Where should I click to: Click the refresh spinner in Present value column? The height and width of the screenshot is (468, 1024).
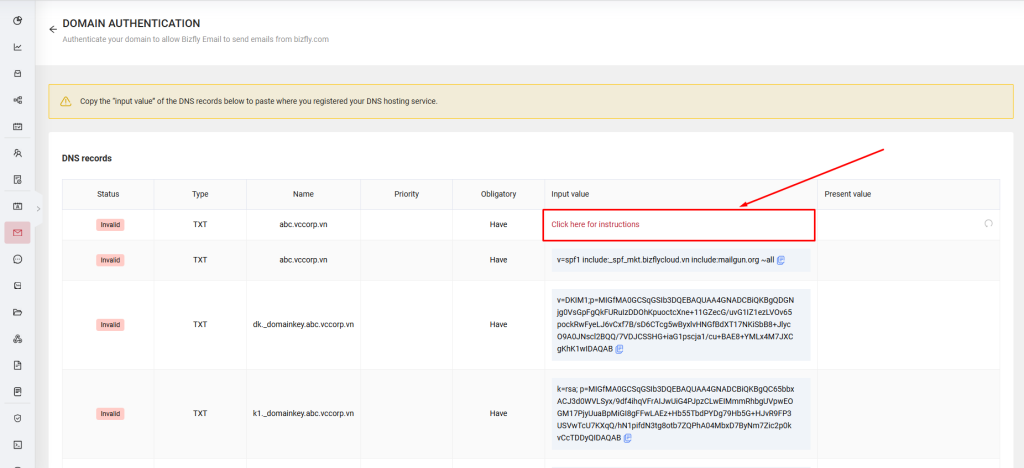click(x=988, y=224)
